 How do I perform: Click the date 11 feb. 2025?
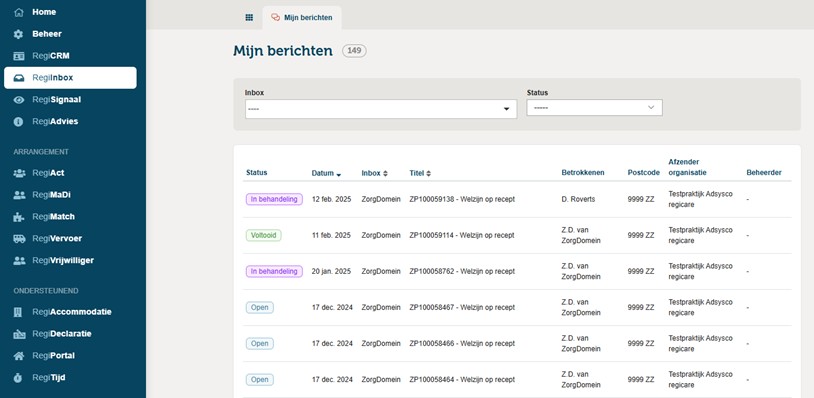pos(331,236)
